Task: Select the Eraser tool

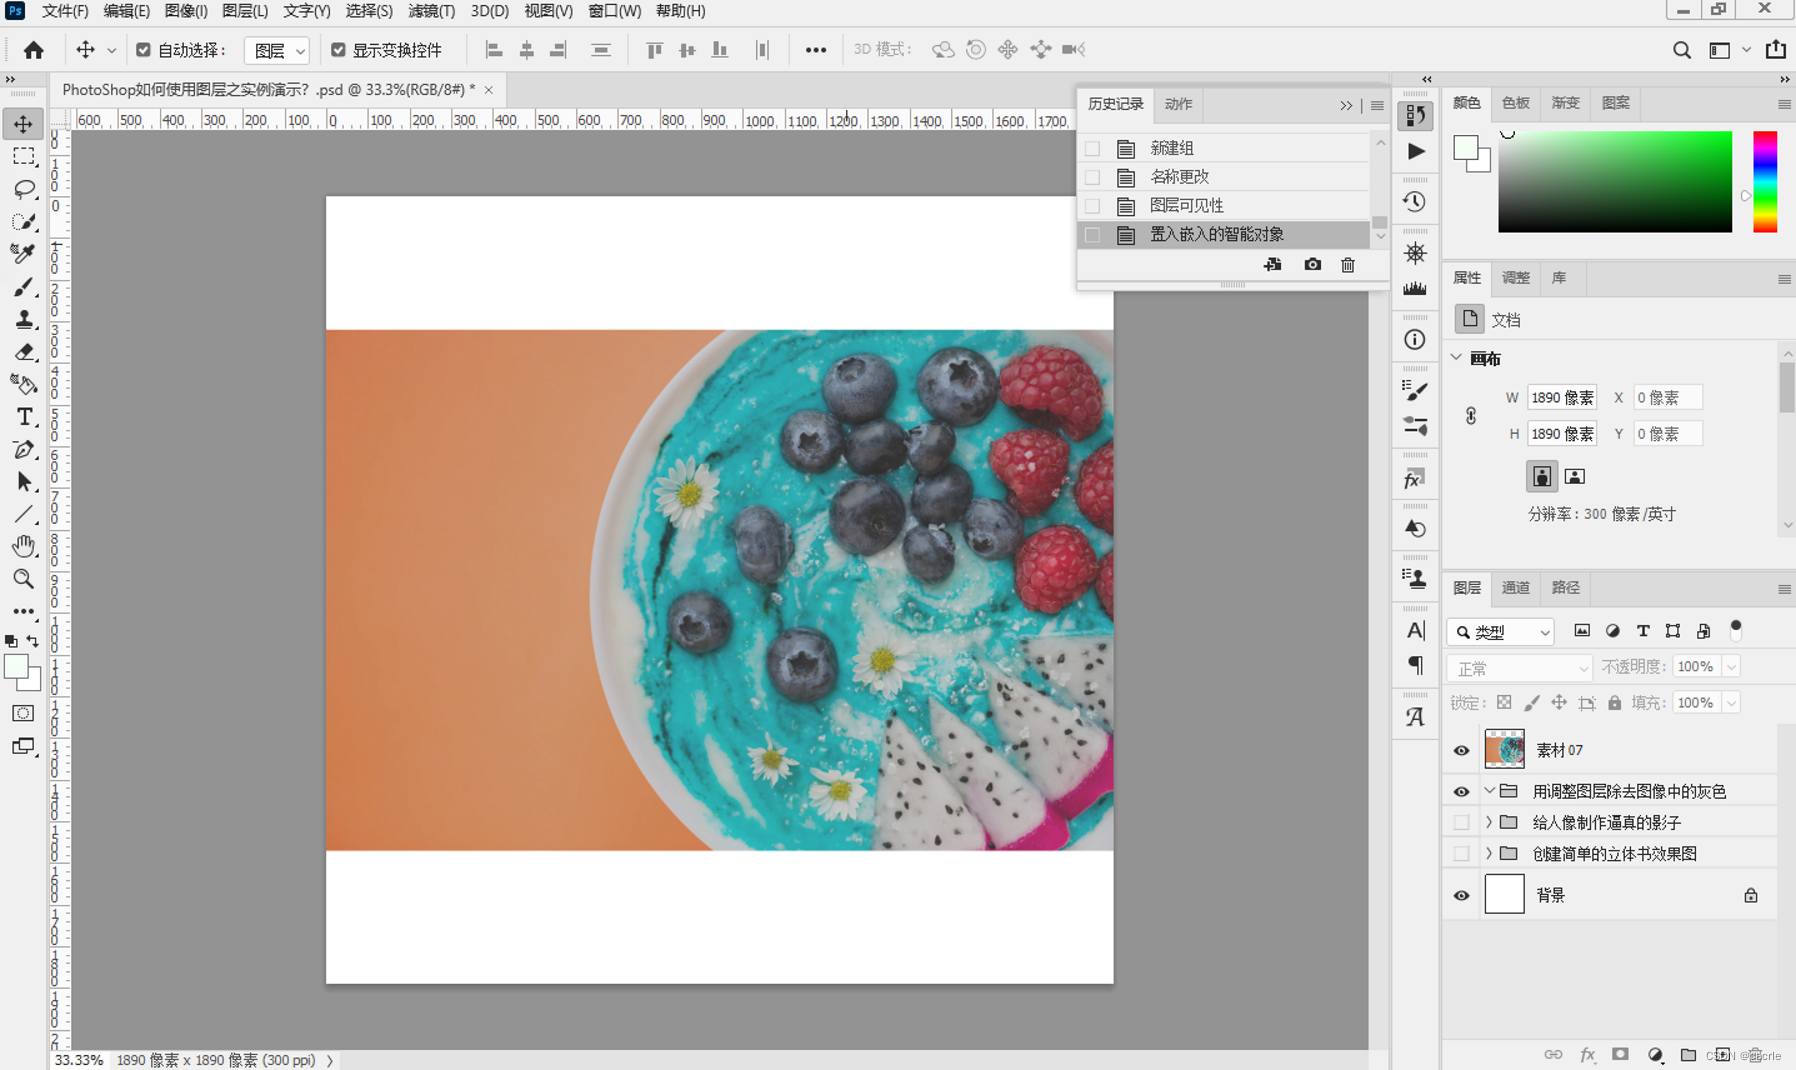Action: 23,352
